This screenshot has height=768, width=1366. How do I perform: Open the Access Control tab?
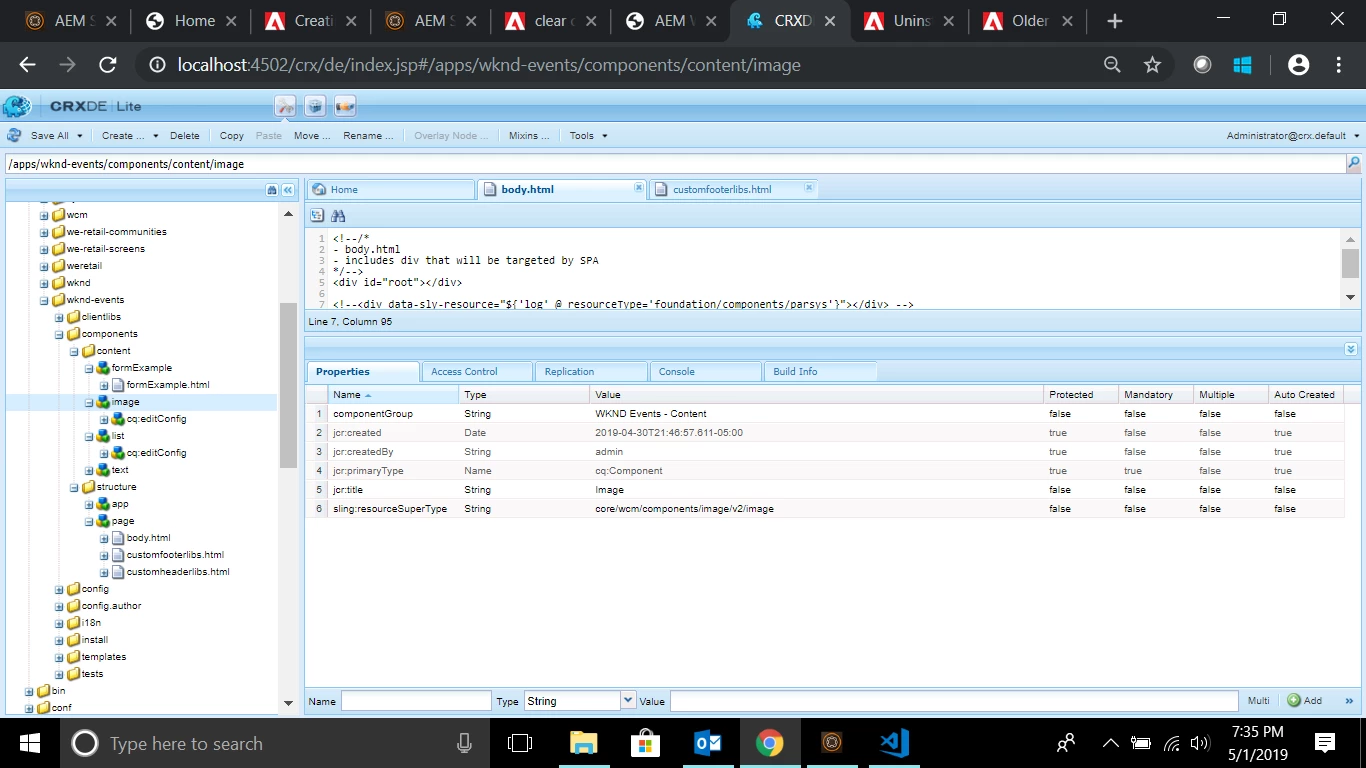477,371
